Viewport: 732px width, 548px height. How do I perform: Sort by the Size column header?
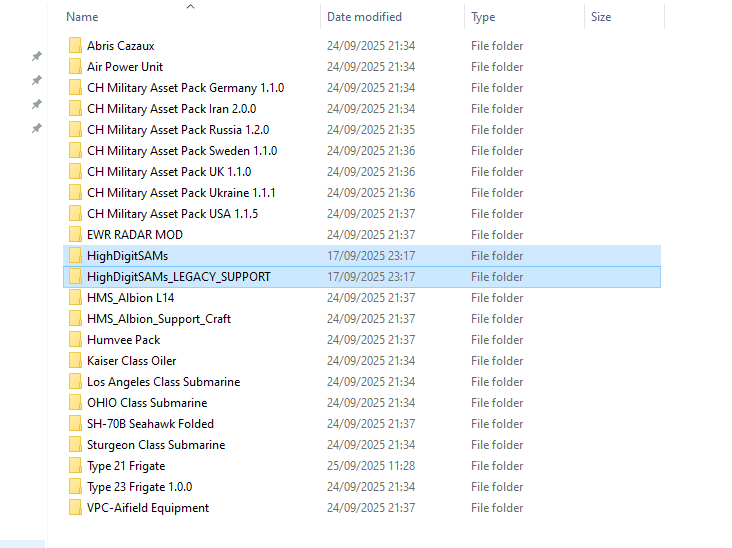(x=601, y=17)
